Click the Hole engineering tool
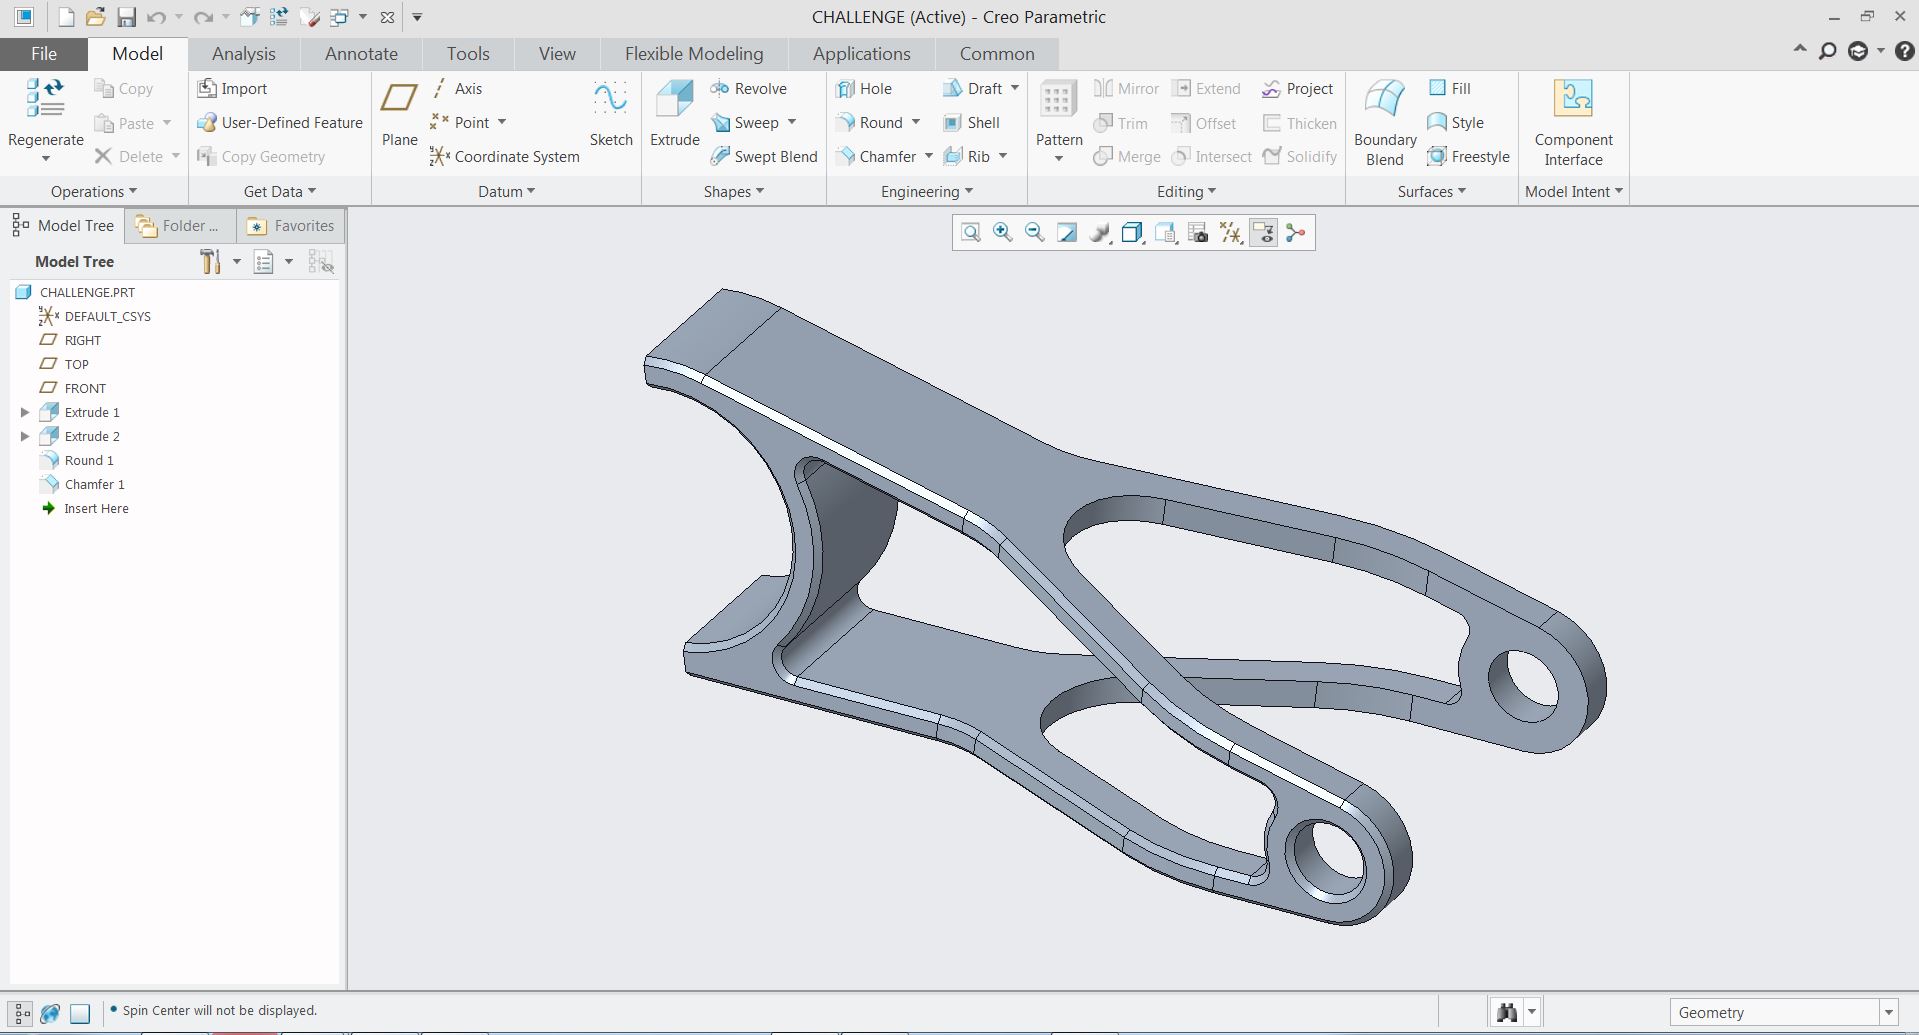The height and width of the screenshot is (1035, 1919). 863,89
